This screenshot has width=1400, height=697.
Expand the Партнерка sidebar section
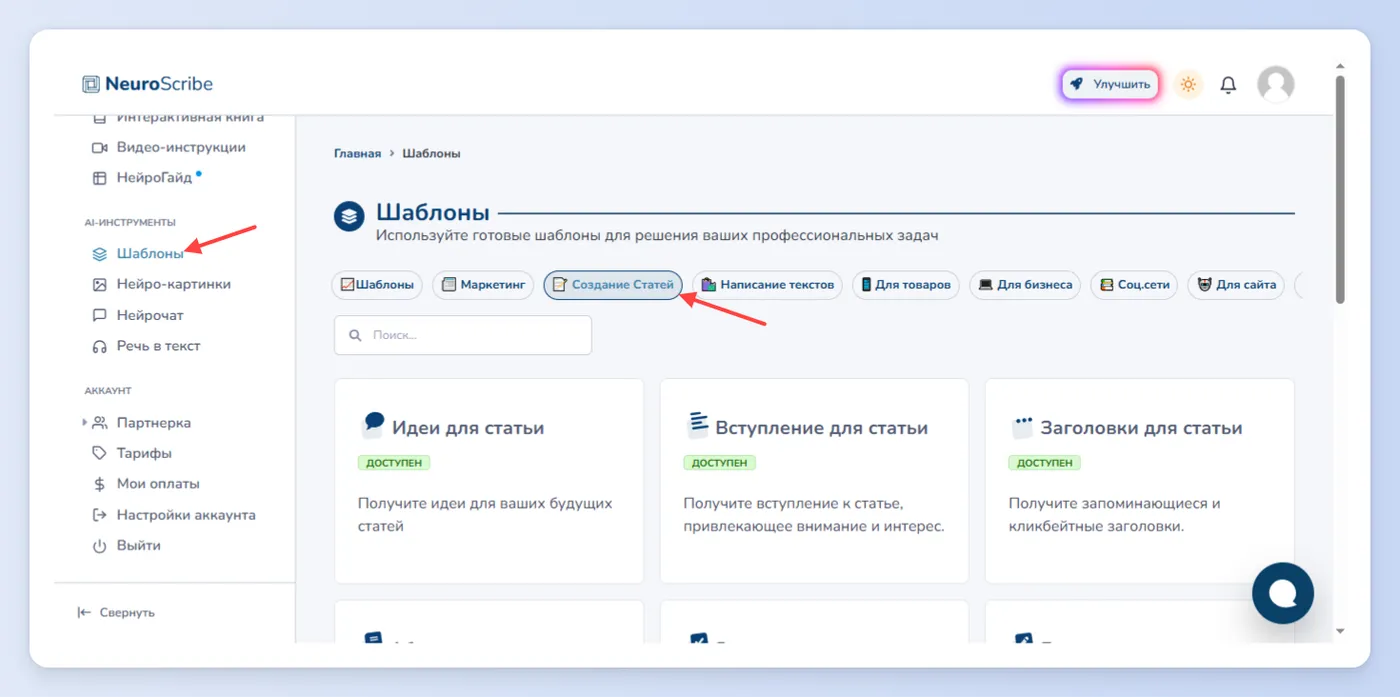(x=137, y=422)
